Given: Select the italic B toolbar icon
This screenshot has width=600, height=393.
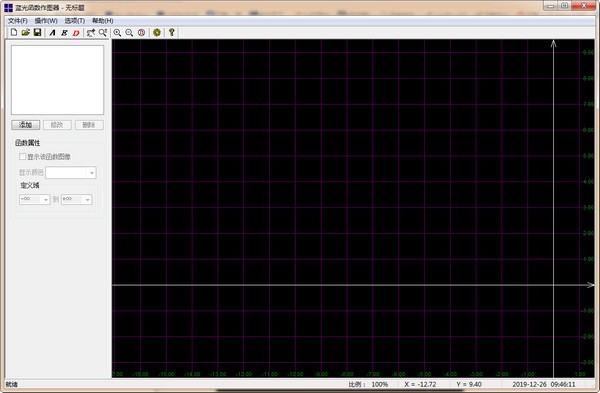Looking at the screenshot, I should (64, 33).
